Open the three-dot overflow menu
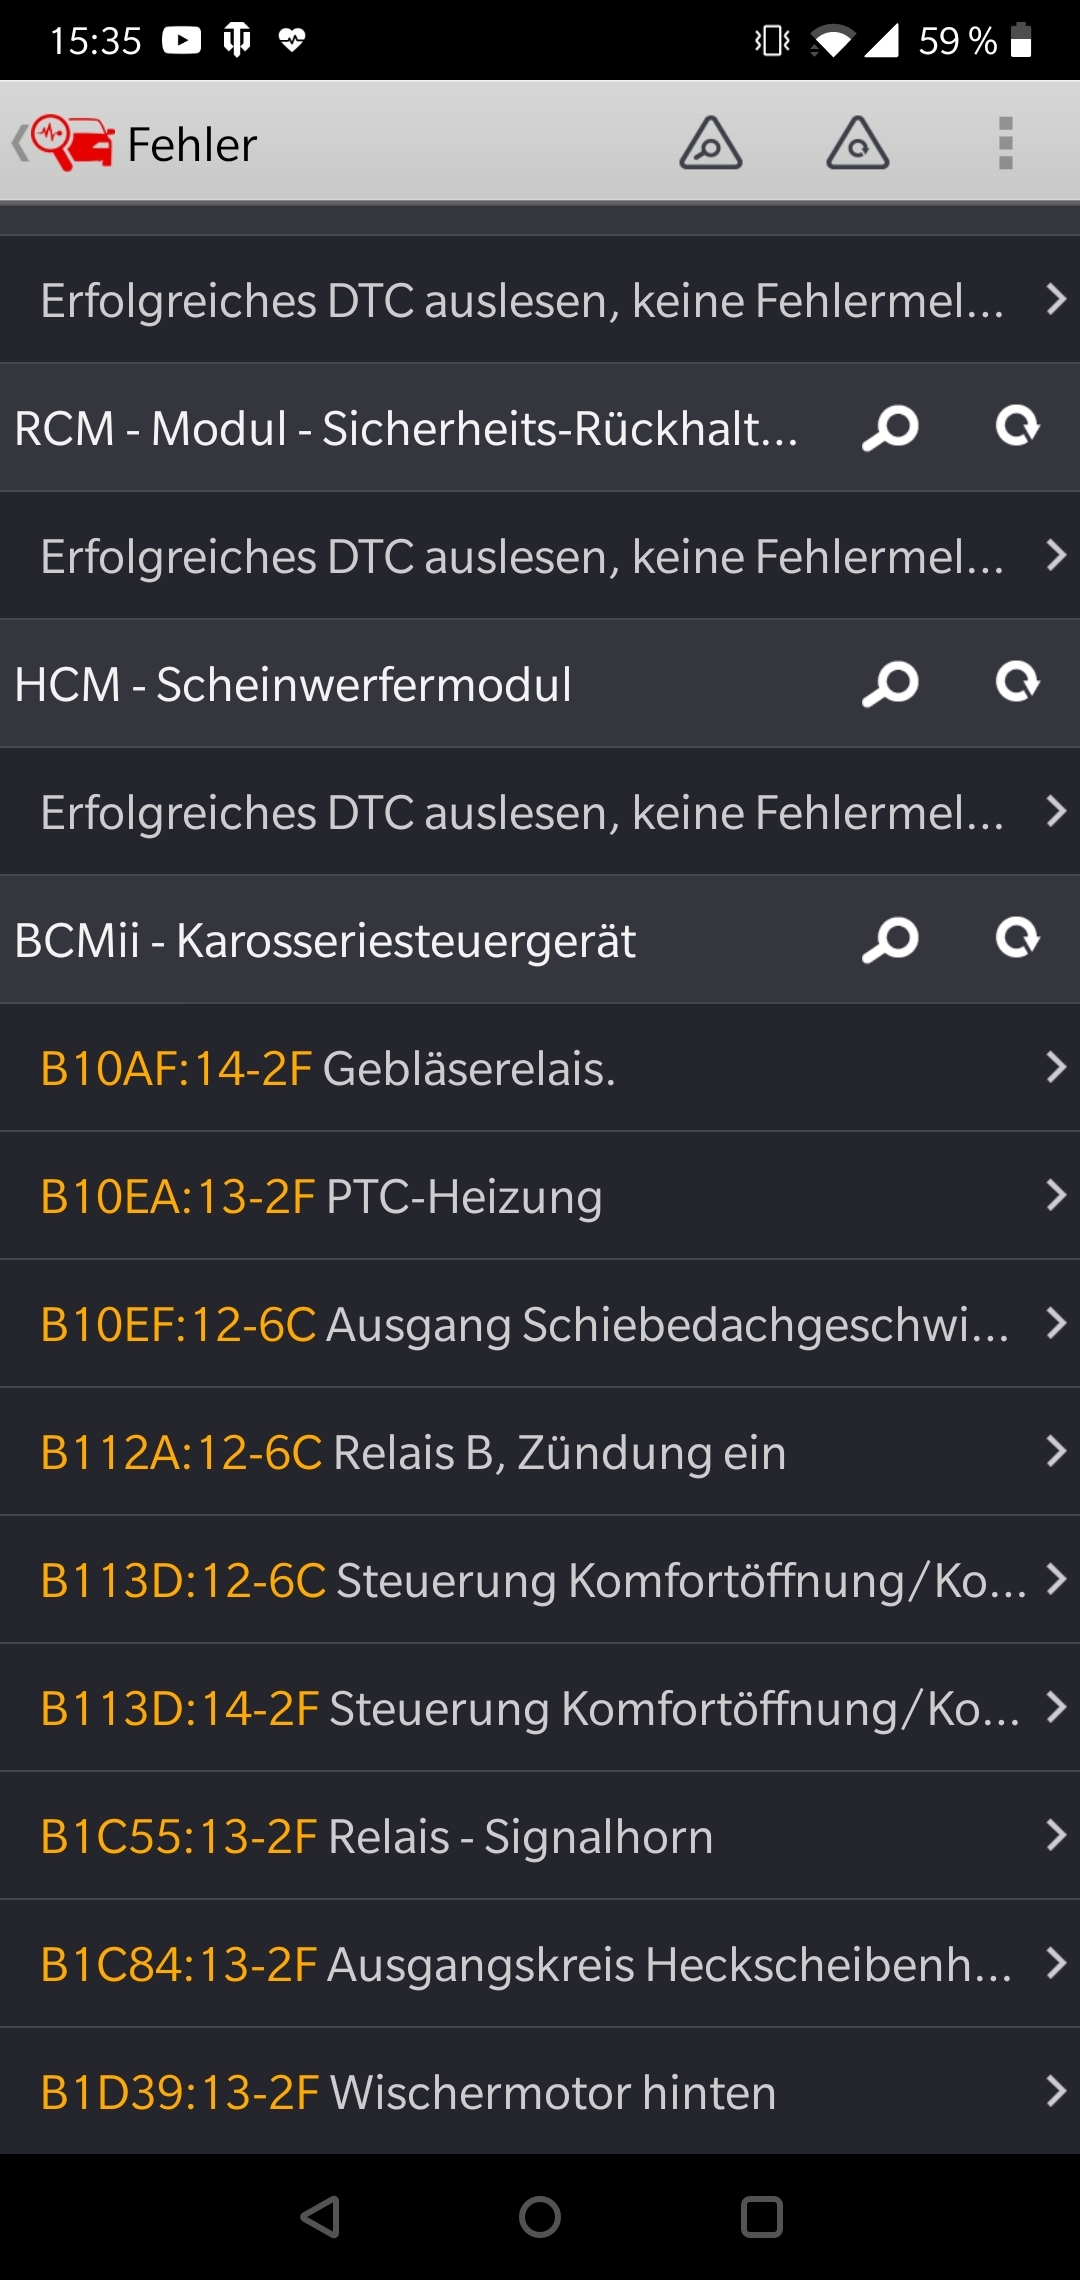 (1005, 143)
